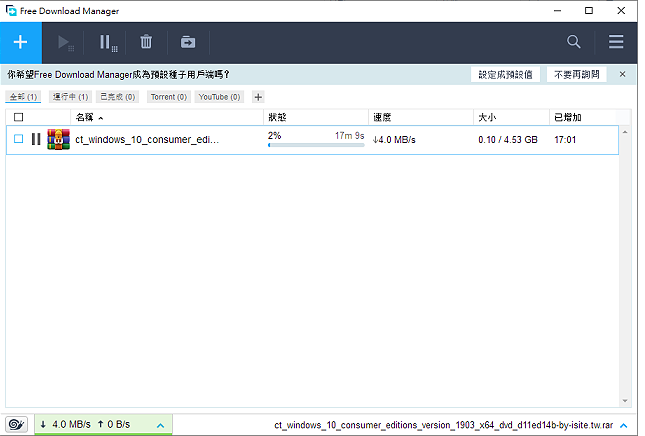
Task: Check the box for the ct_windows_10 download row
Action: coord(19,139)
